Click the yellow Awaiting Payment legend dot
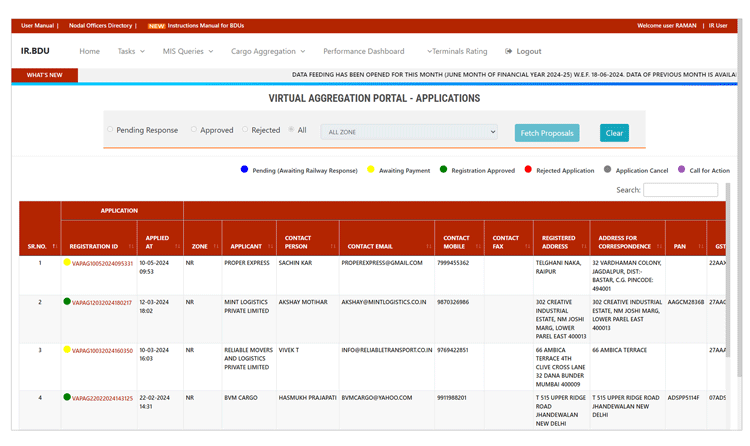 (x=371, y=169)
